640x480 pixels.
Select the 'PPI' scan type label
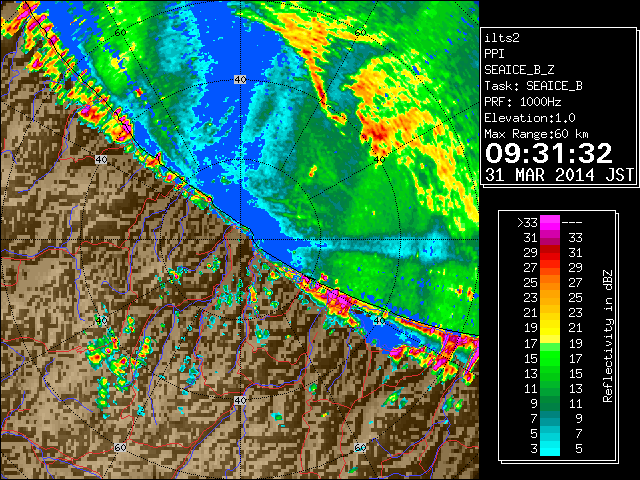tap(494, 54)
